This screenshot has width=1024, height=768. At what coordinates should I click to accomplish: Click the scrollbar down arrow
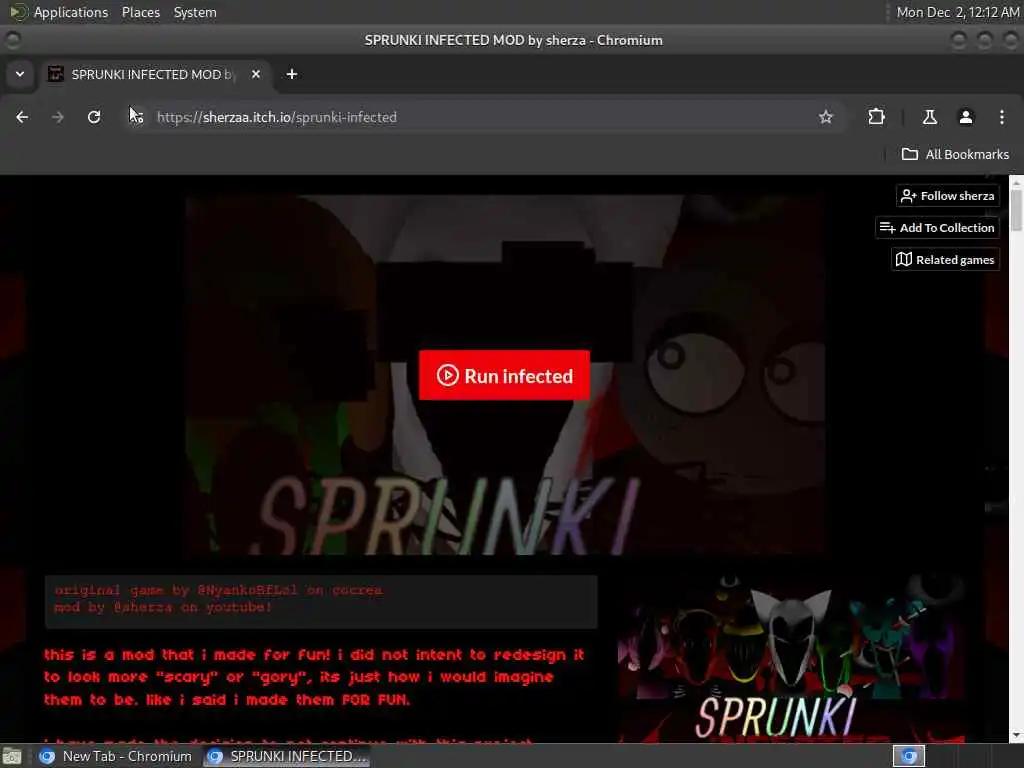tap(1016, 736)
